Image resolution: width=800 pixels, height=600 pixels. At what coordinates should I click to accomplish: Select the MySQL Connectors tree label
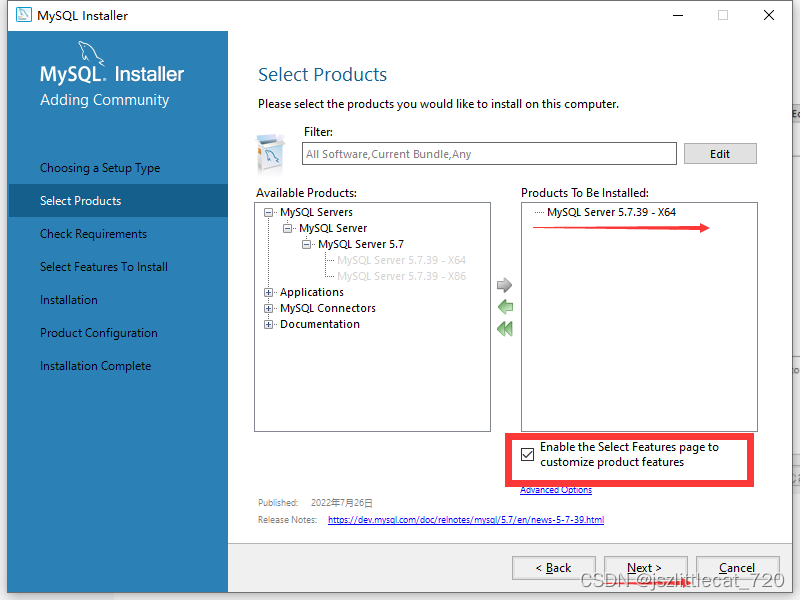328,308
